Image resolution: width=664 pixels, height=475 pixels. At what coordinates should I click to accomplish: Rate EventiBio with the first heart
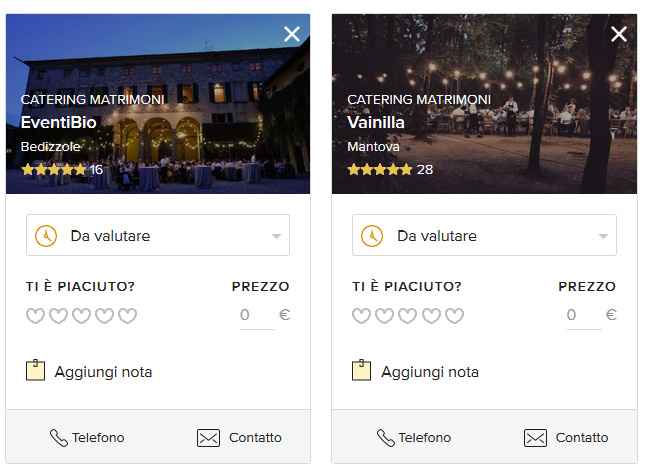click(35, 316)
